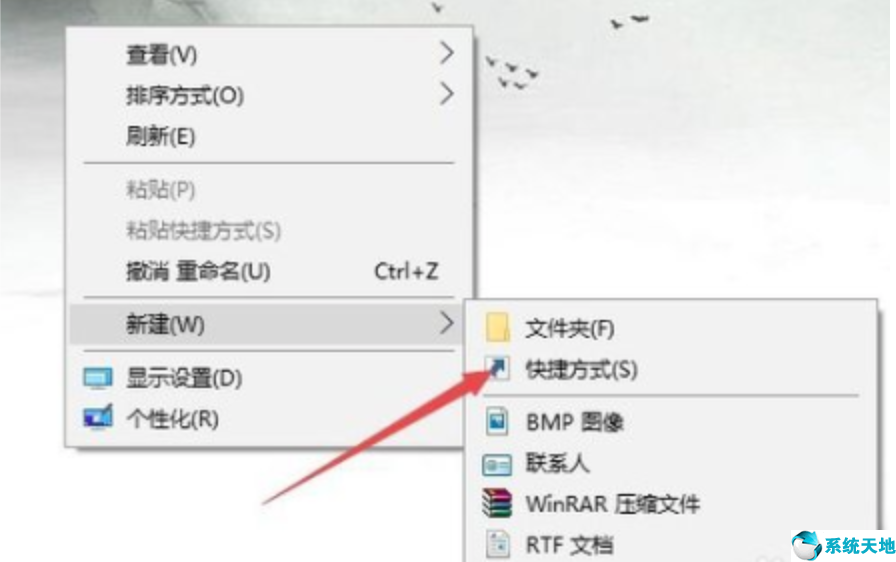The height and width of the screenshot is (562, 896).
Task: Expand the 新建(W) submenu arrow
Action: pos(447,323)
